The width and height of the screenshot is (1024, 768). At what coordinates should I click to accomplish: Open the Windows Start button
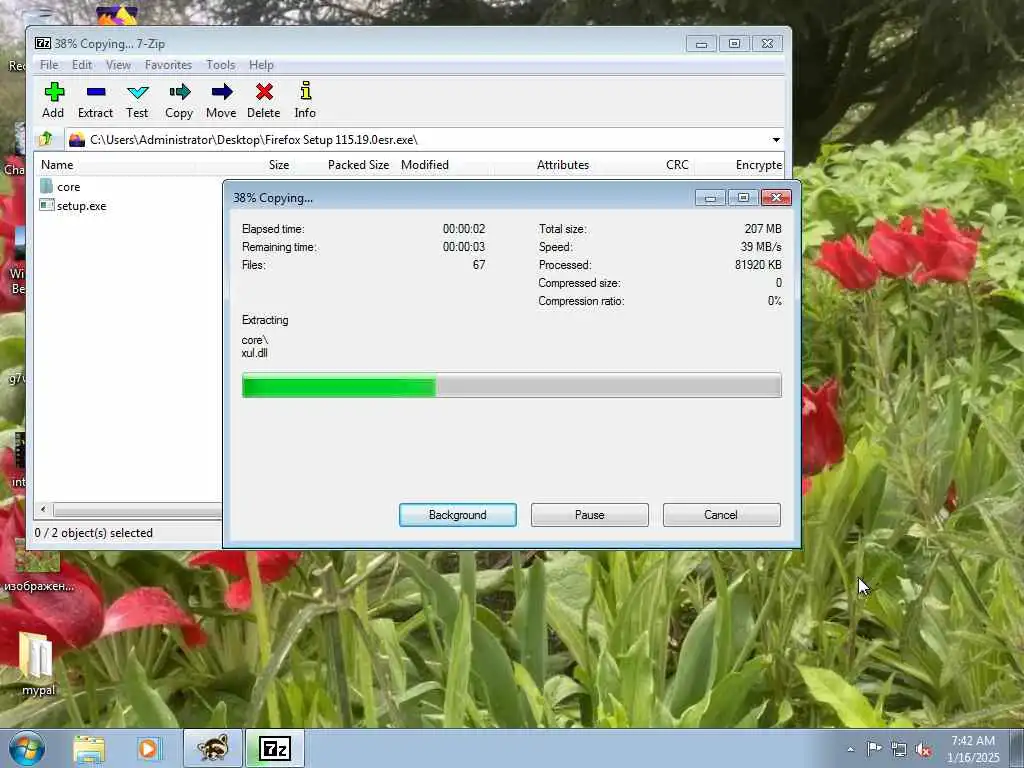(26, 748)
